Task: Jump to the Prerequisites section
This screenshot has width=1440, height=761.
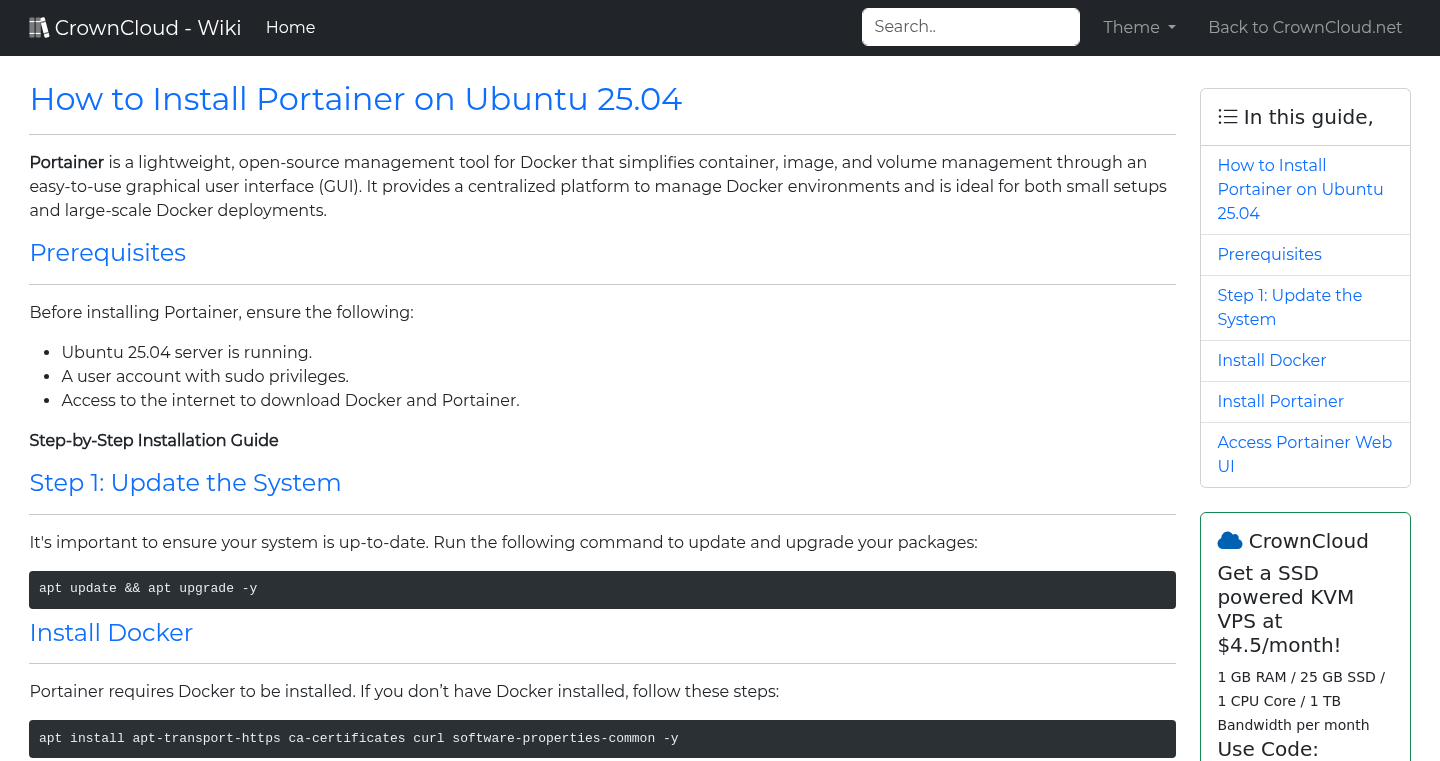Action: click(x=1269, y=254)
